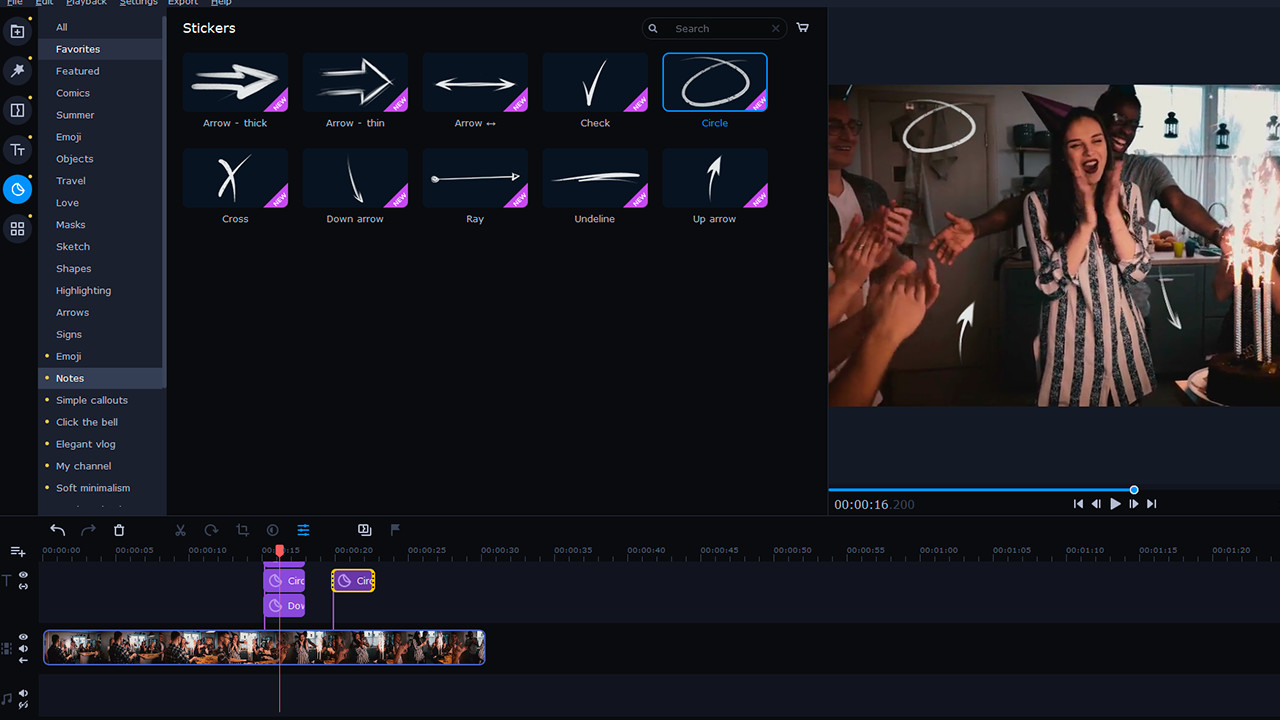Image resolution: width=1280 pixels, height=720 pixels.
Task: Split the clip with the scissors tool
Action: (x=180, y=530)
